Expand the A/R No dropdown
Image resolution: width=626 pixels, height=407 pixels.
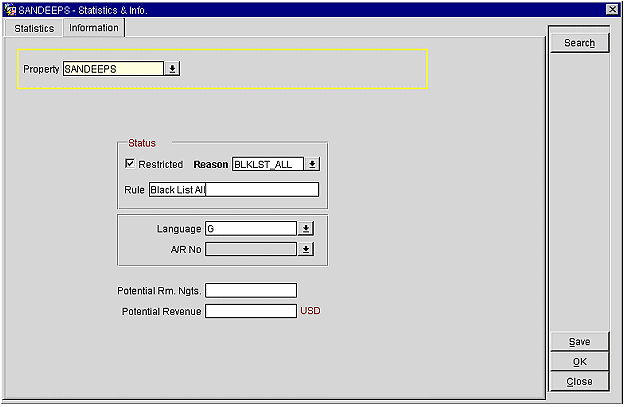pyautogui.click(x=306, y=249)
